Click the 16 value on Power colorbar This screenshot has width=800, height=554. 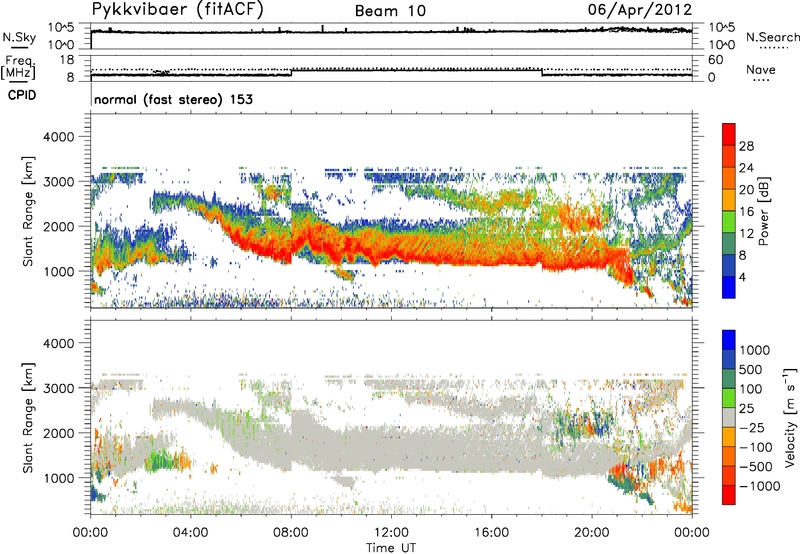(x=746, y=212)
